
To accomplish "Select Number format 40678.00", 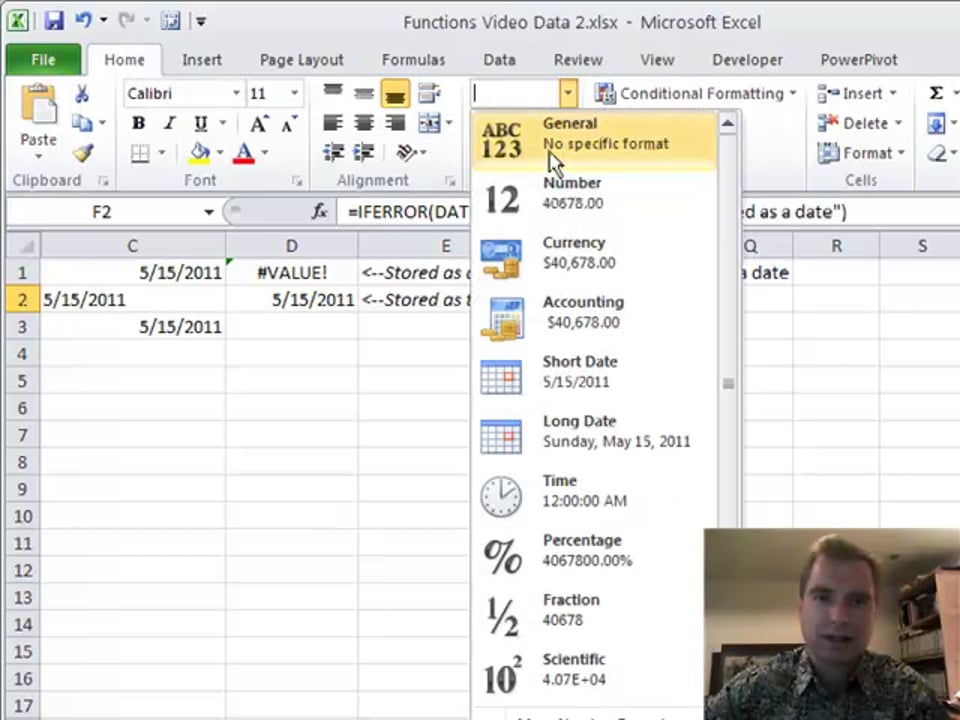I will (594, 198).
